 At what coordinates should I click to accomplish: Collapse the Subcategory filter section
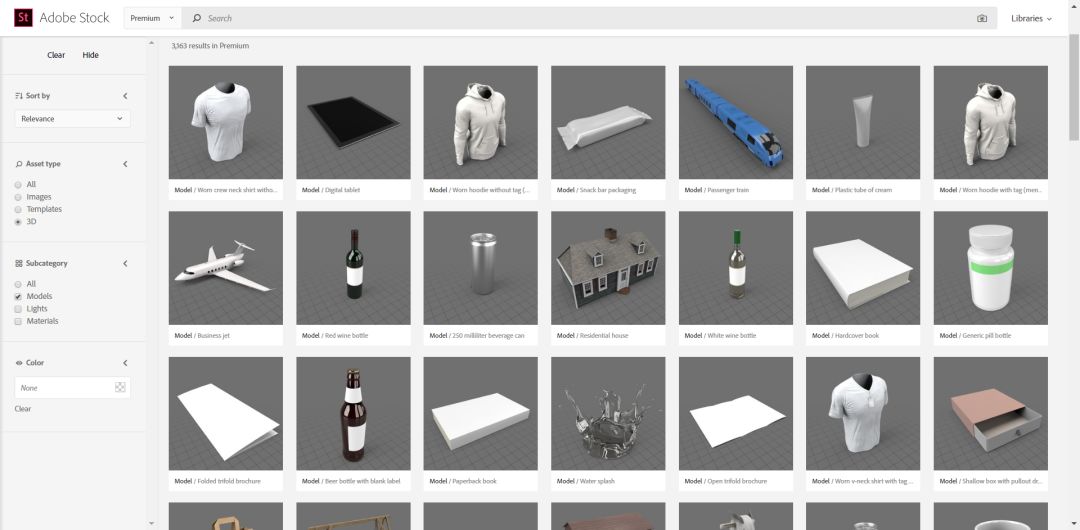(x=125, y=264)
